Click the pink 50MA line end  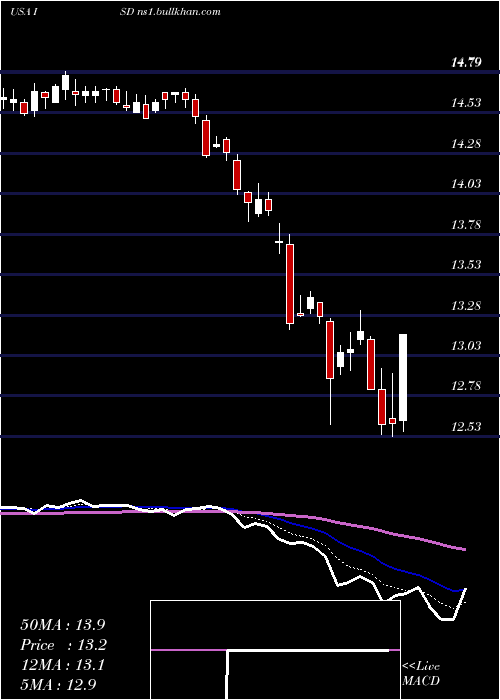pyautogui.click(x=464, y=549)
